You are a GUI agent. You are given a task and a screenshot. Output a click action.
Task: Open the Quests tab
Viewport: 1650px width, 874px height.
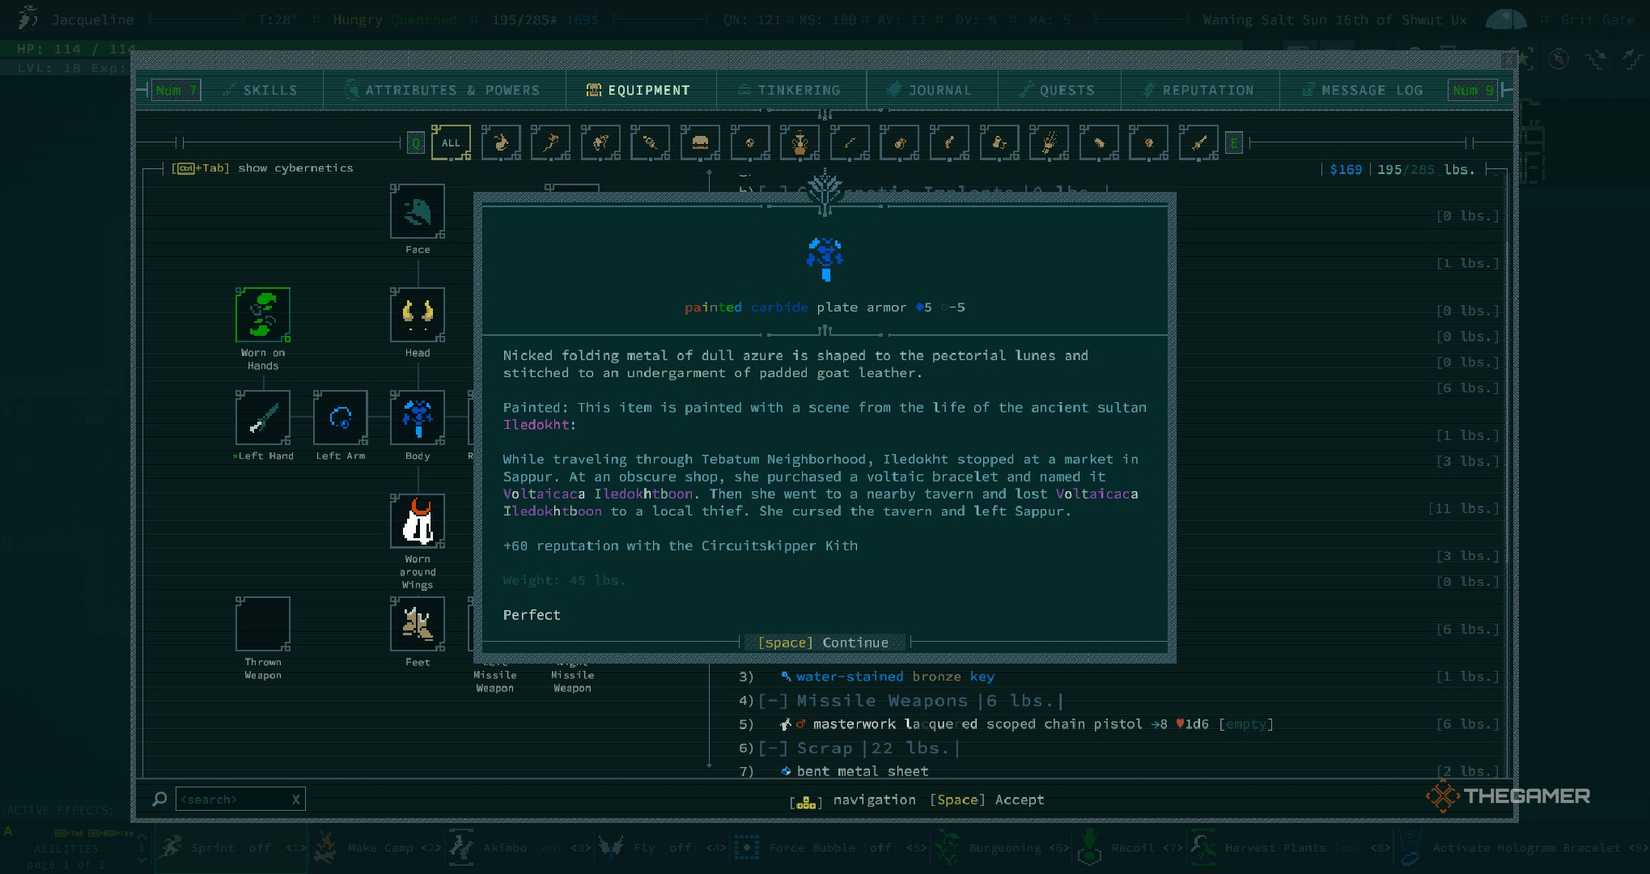[1058, 90]
